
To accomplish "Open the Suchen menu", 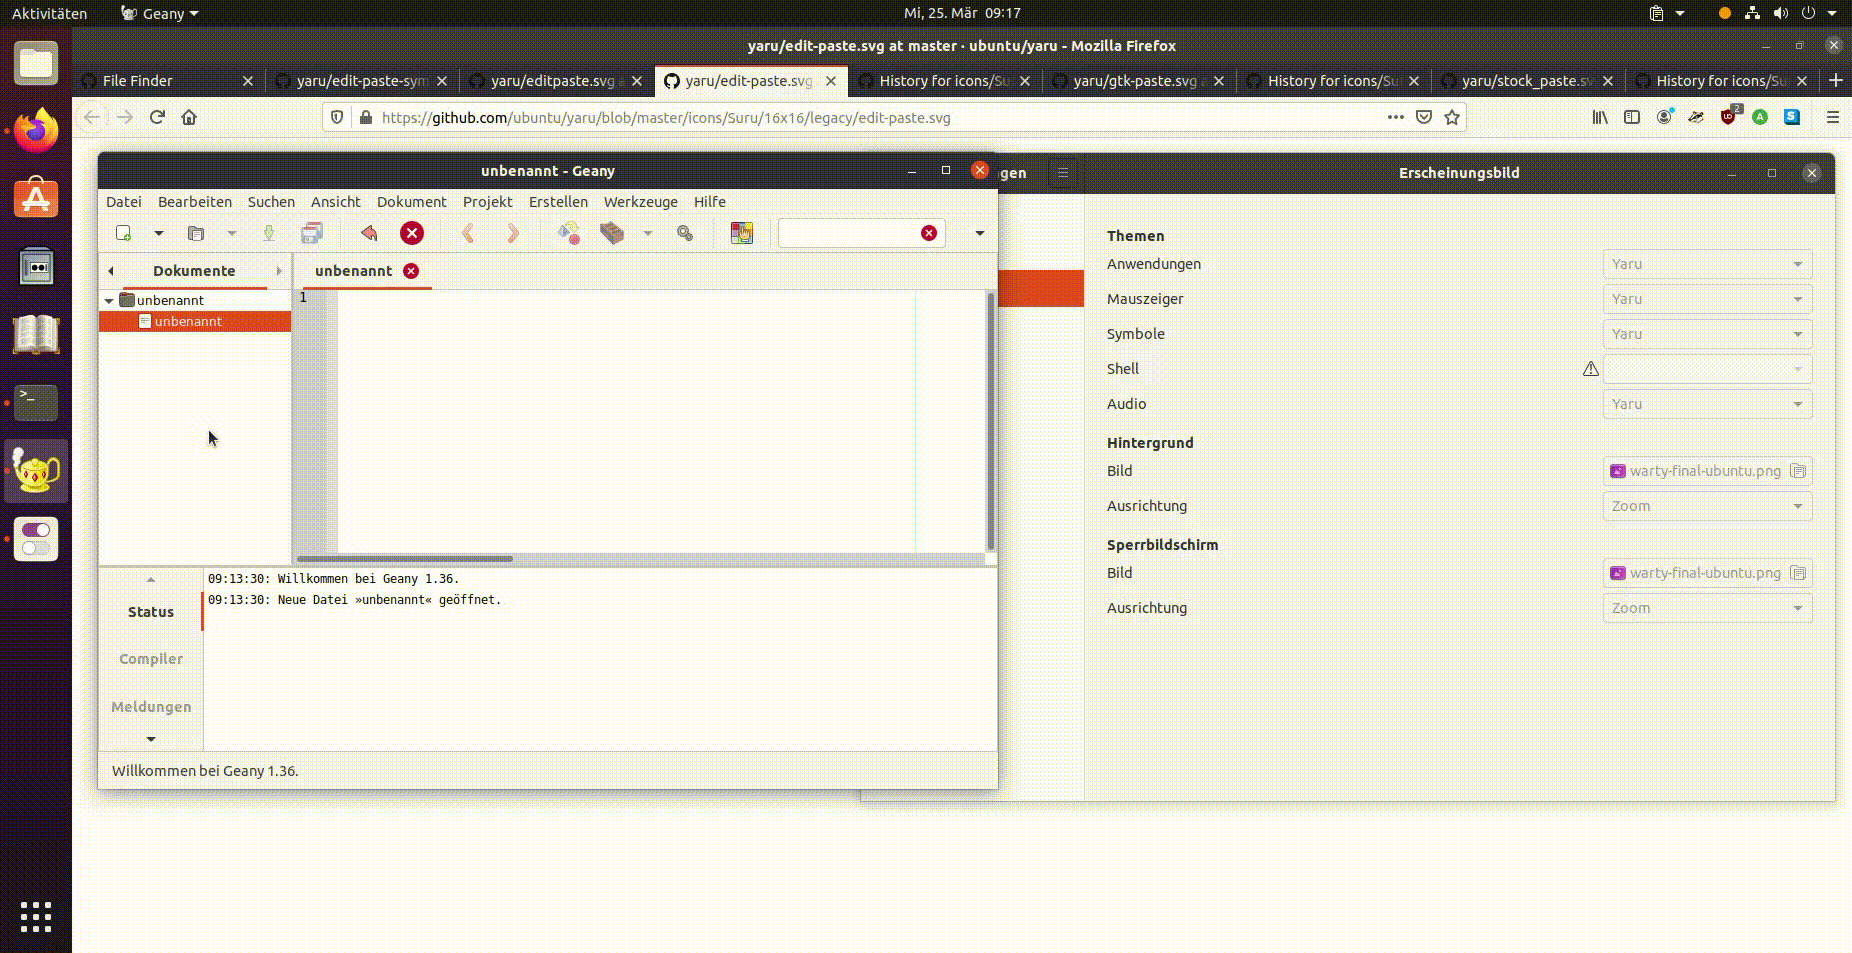I will (271, 202).
